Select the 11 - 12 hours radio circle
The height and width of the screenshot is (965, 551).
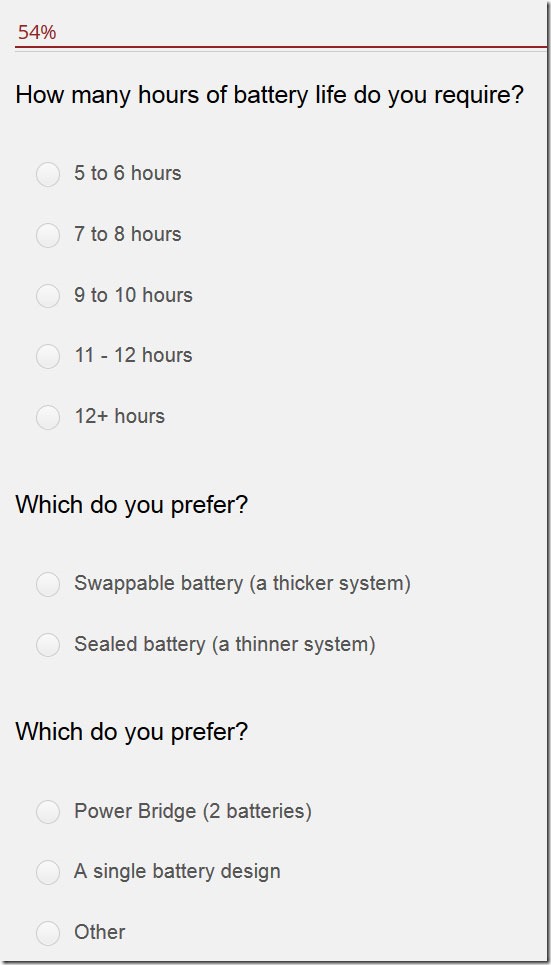(x=48, y=356)
